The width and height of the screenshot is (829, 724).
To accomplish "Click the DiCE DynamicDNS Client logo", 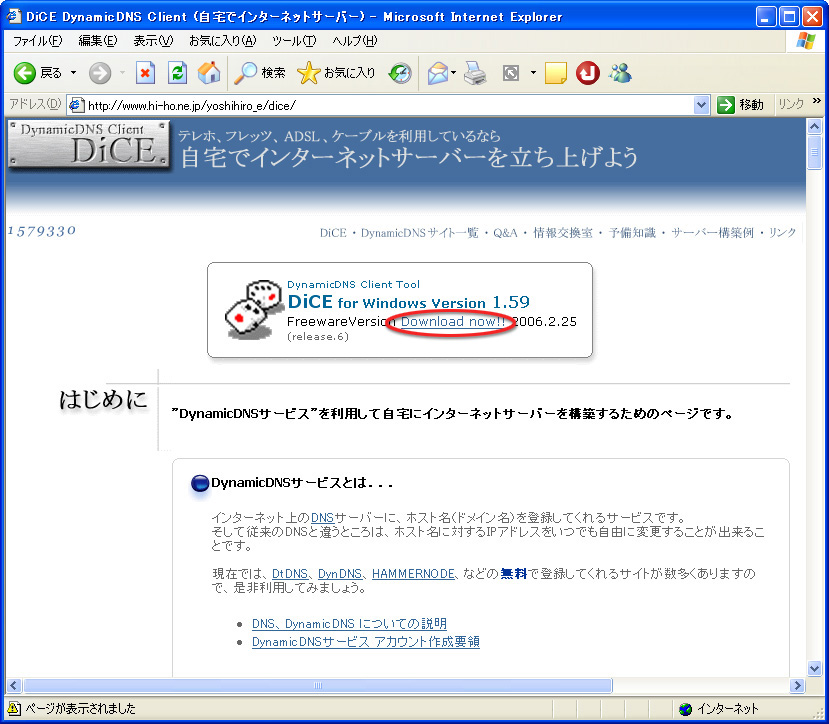I will coord(89,144).
